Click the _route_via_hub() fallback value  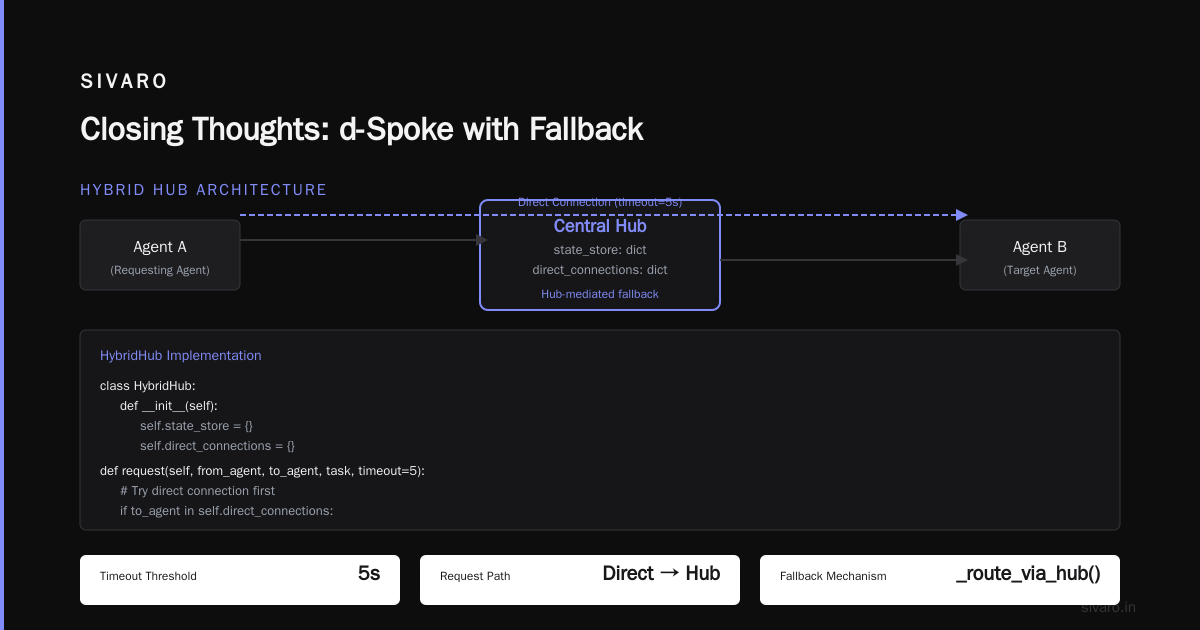(1028, 574)
